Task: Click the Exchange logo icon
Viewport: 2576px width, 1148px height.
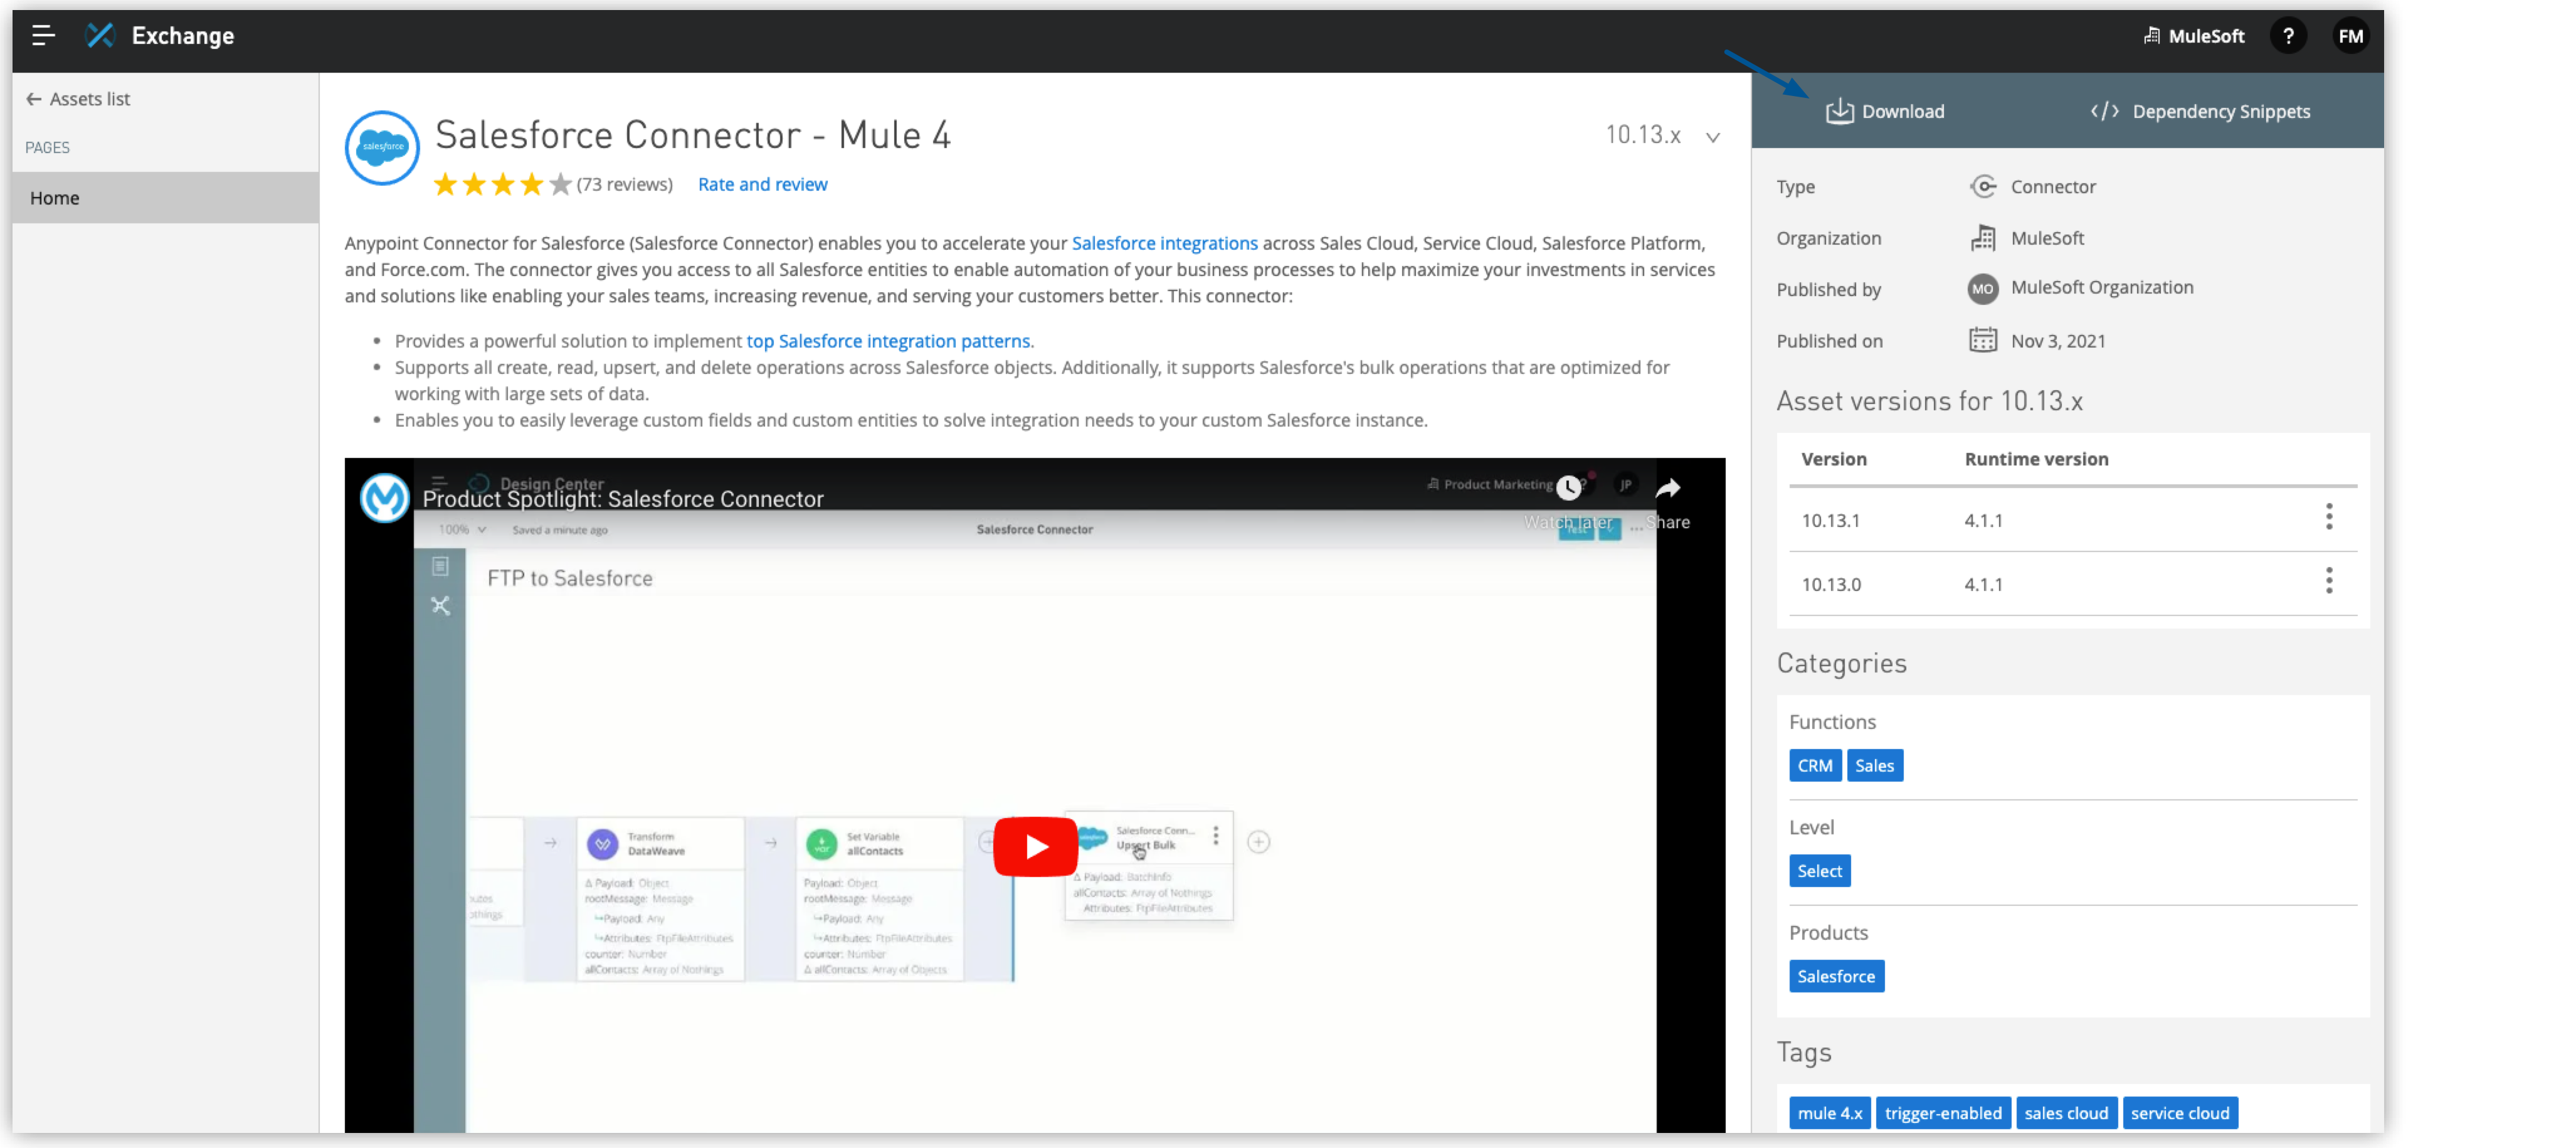Action: (x=101, y=35)
